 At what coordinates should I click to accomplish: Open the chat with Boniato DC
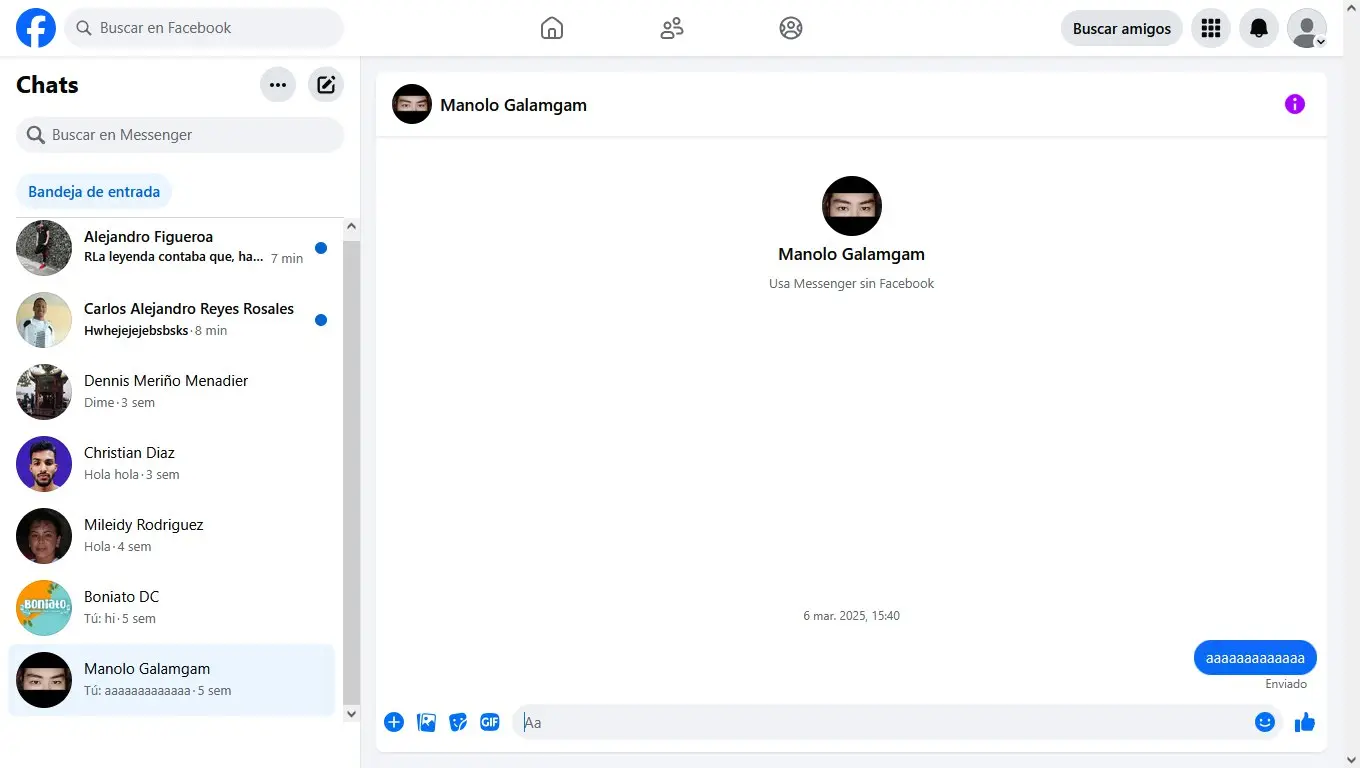(170, 607)
